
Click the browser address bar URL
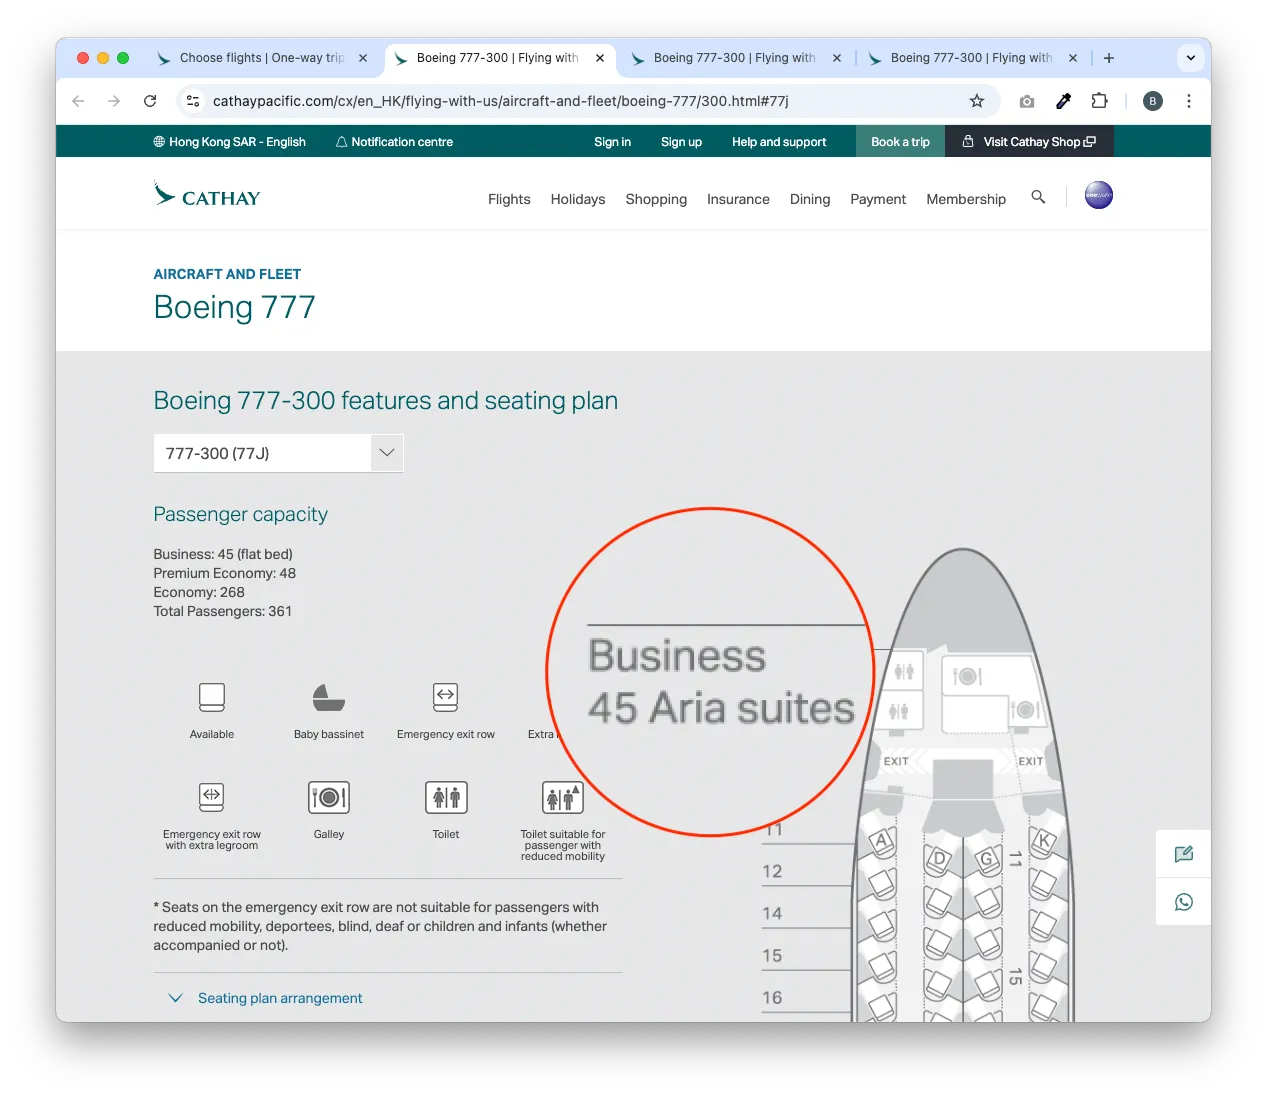coord(500,101)
